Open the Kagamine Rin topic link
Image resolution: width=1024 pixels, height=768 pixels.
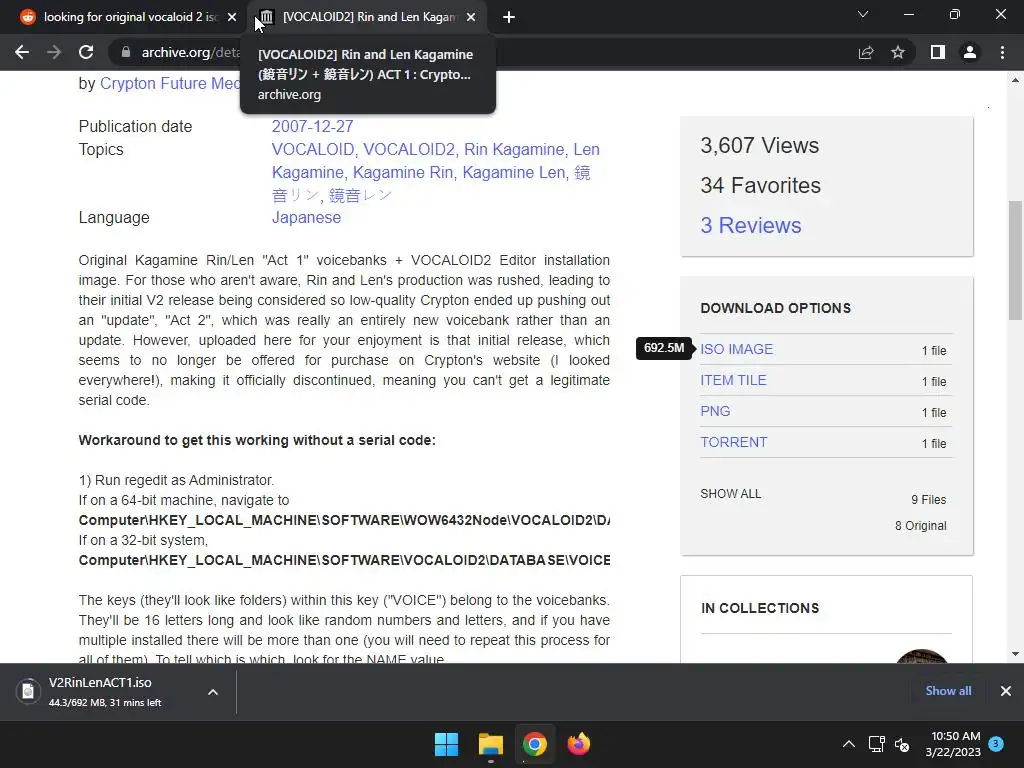(403, 172)
